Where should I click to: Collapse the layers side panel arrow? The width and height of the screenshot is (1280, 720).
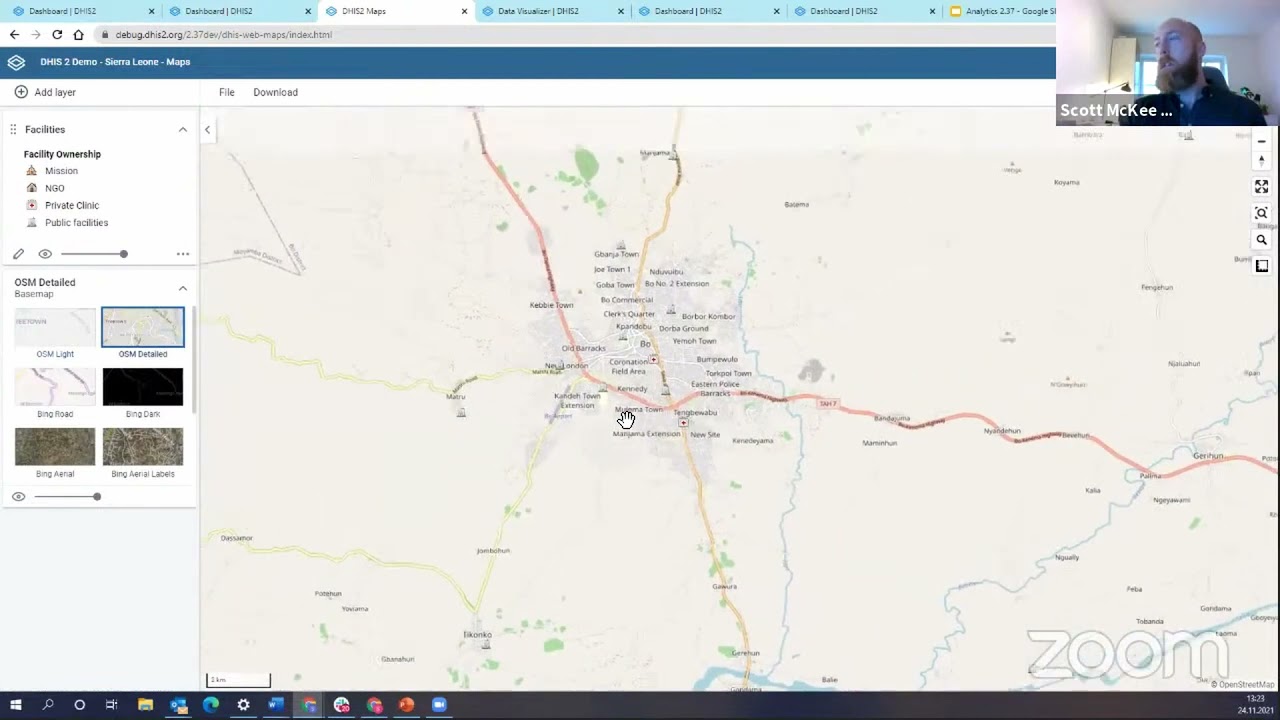point(207,130)
